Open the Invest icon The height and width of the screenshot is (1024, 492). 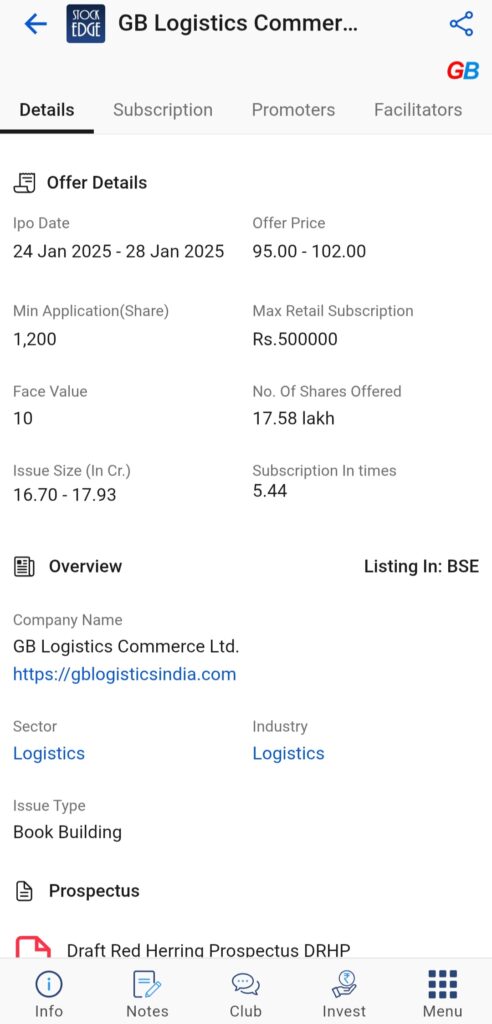pos(344,984)
